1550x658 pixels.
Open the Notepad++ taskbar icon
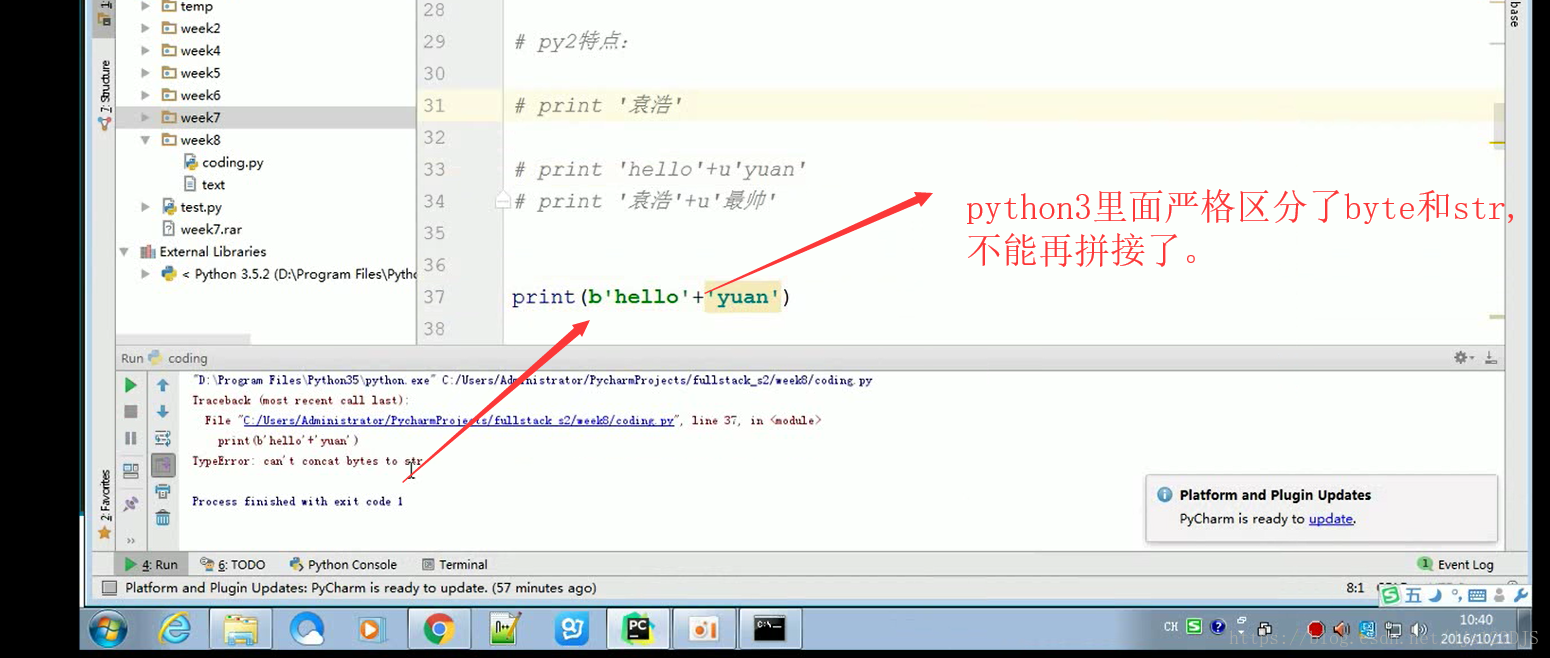click(x=504, y=629)
